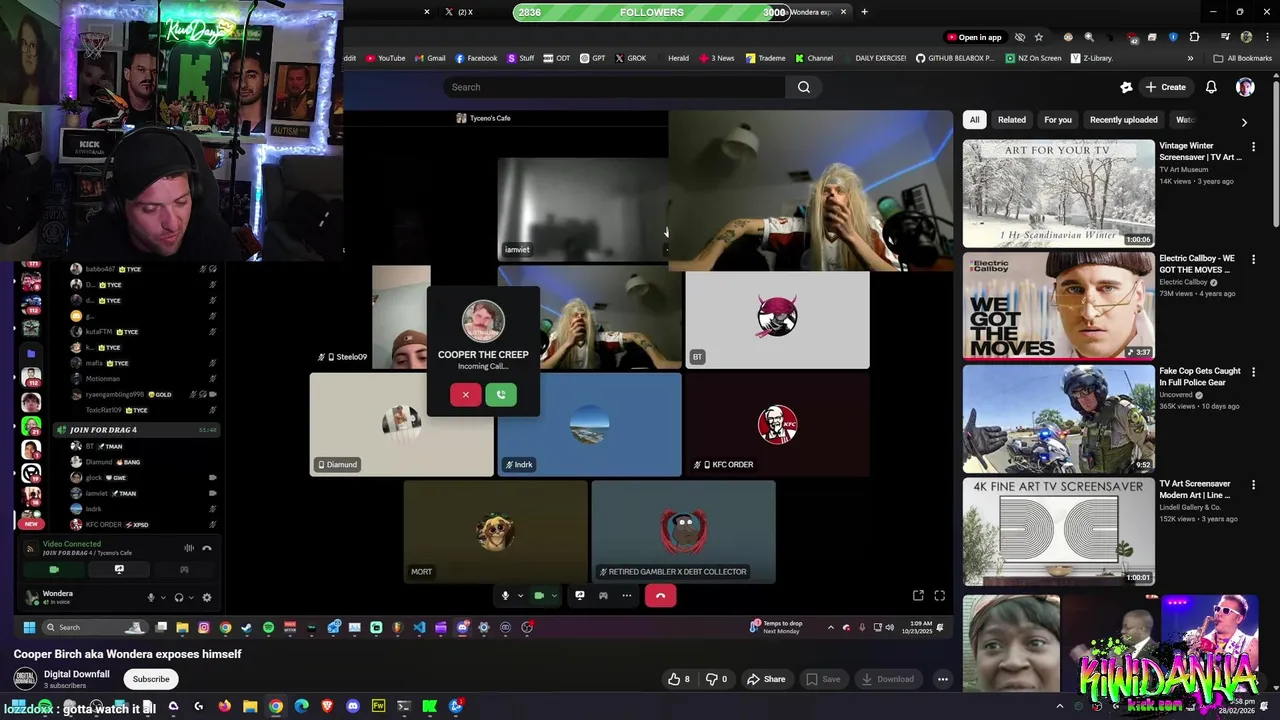1280x720 pixels.
Task: Open Discord from the bottom taskbar
Action: point(352,706)
